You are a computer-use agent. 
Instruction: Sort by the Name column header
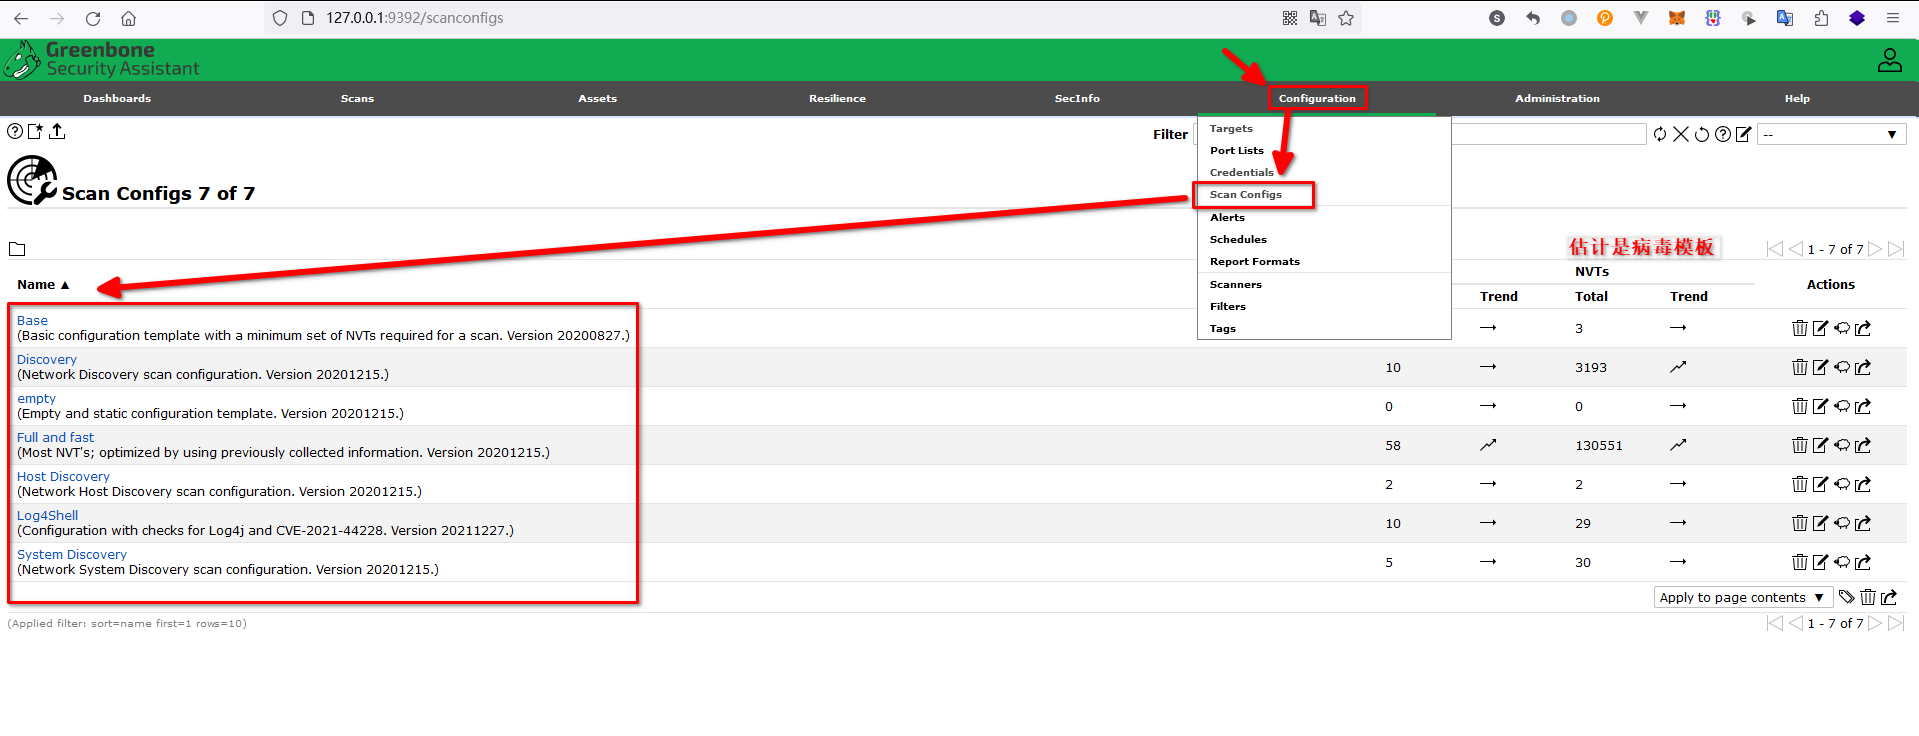pyautogui.click(x=37, y=285)
